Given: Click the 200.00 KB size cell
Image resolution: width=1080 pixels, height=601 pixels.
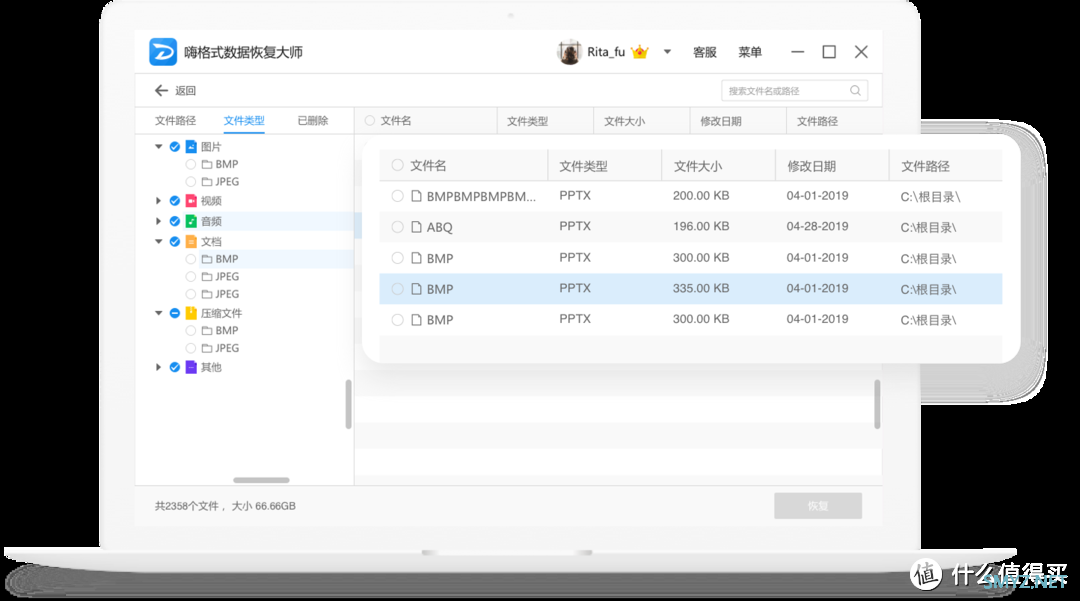Looking at the screenshot, I should pyautogui.click(x=700, y=196).
